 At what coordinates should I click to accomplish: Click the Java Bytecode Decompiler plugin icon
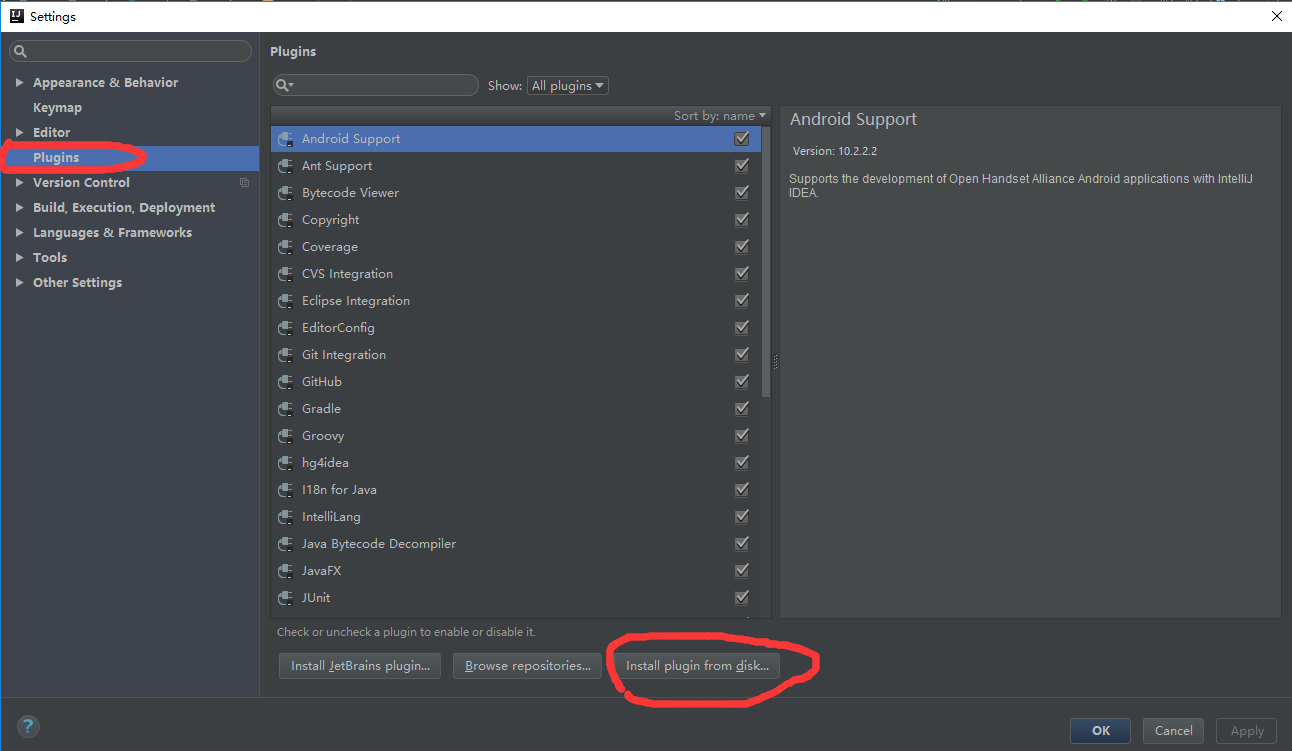[285, 544]
